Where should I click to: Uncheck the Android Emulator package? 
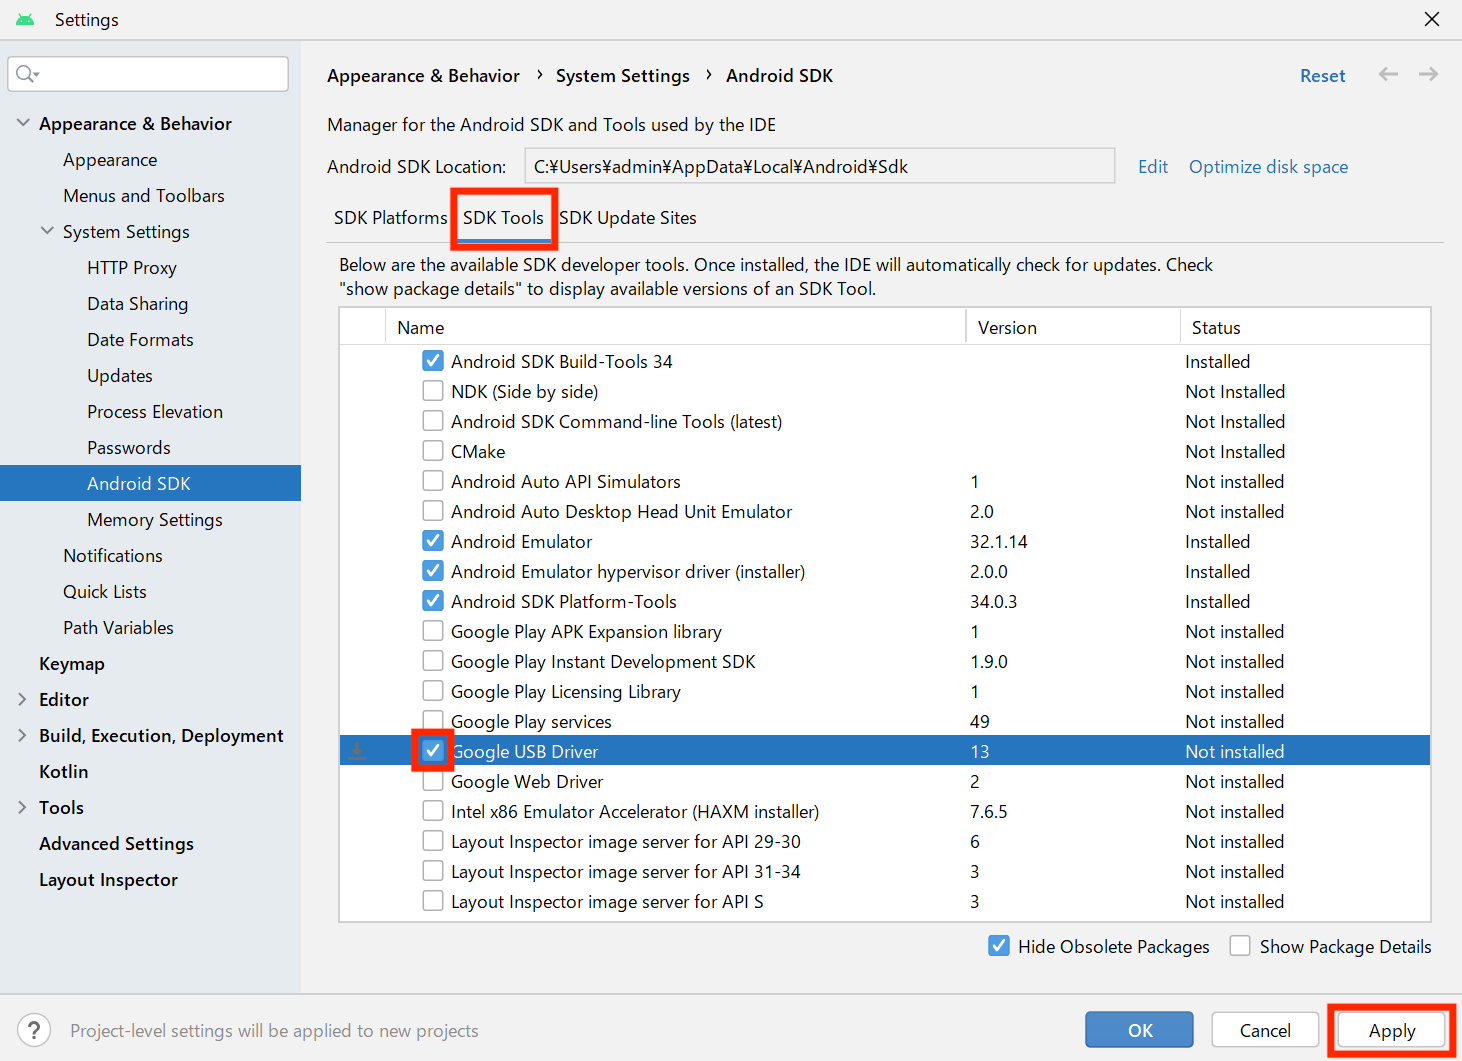433,541
